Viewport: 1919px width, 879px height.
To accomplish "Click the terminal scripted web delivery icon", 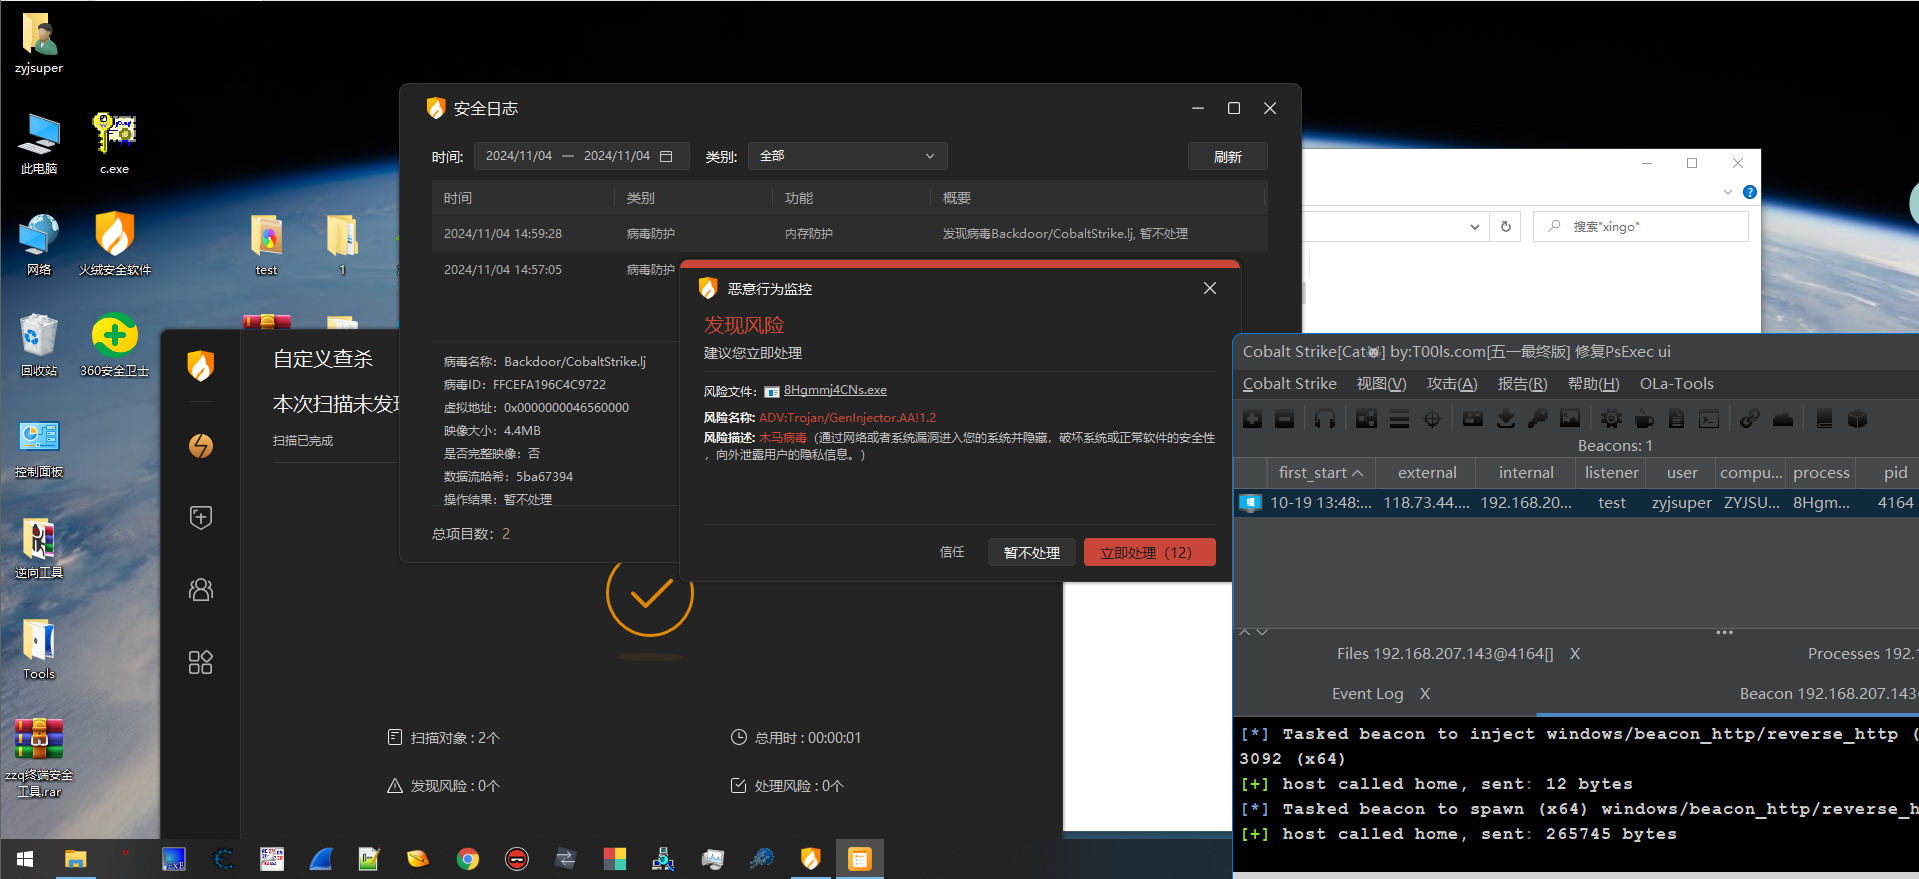I will click(1709, 419).
